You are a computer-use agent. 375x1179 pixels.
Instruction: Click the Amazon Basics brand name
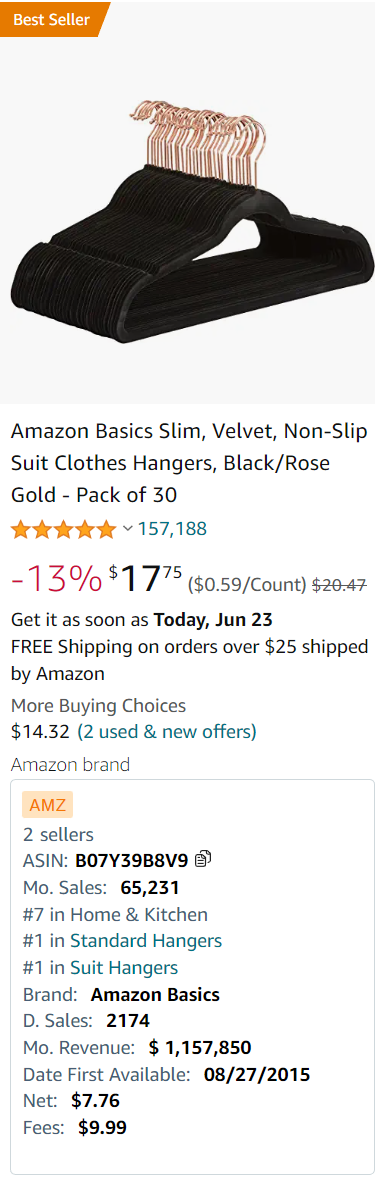tap(156, 995)
